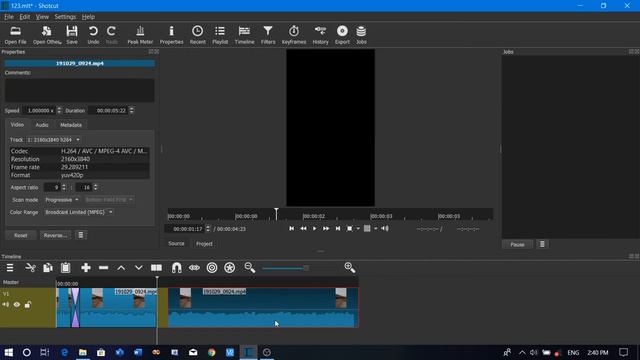Click the Reverse... button
The image size is (640, 360).
pos(55,236)
